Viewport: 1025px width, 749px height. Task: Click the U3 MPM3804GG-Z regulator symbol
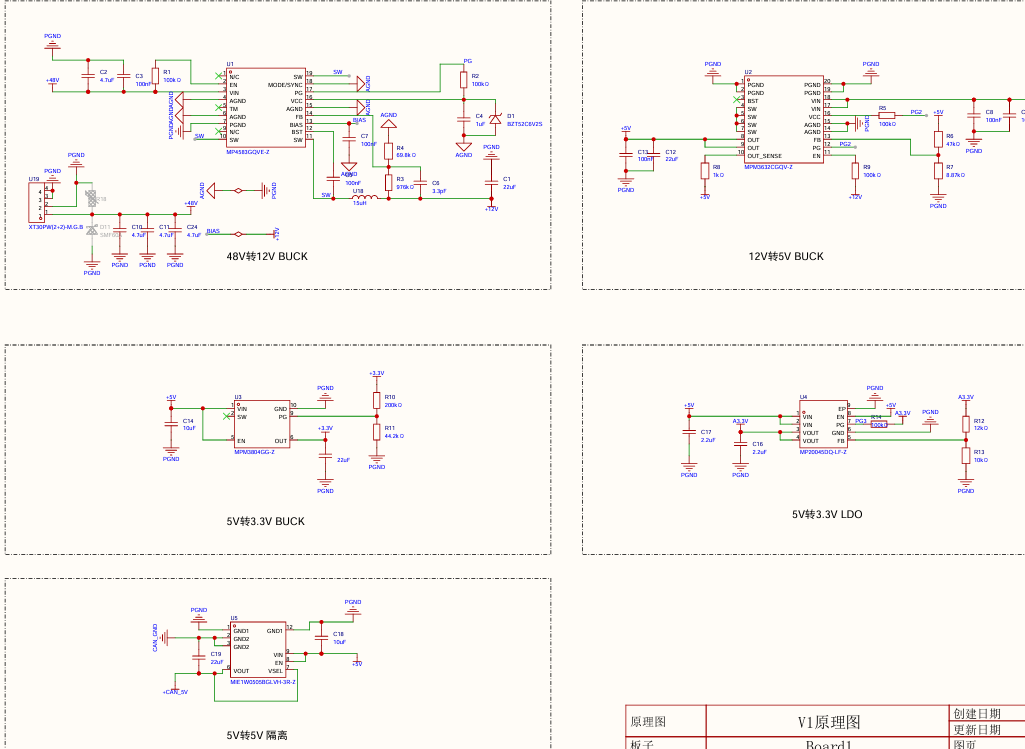[262, 425]
